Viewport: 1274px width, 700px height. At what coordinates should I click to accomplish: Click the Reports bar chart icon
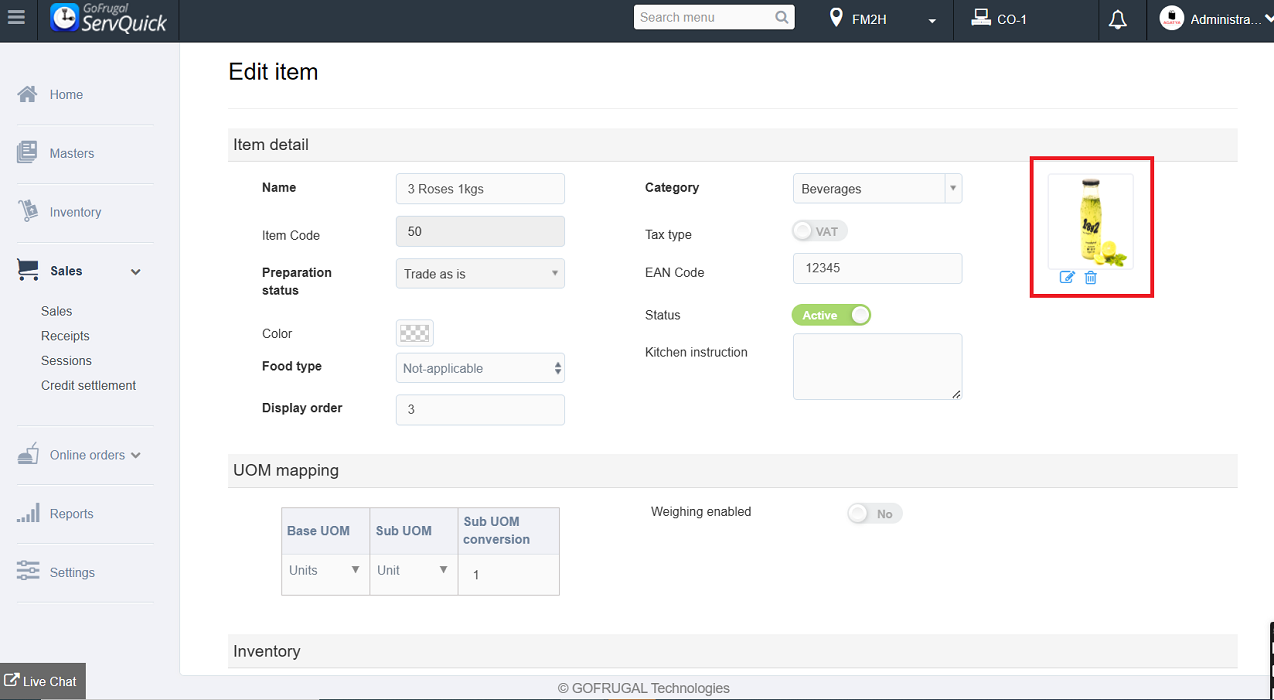tap(28, 513)
